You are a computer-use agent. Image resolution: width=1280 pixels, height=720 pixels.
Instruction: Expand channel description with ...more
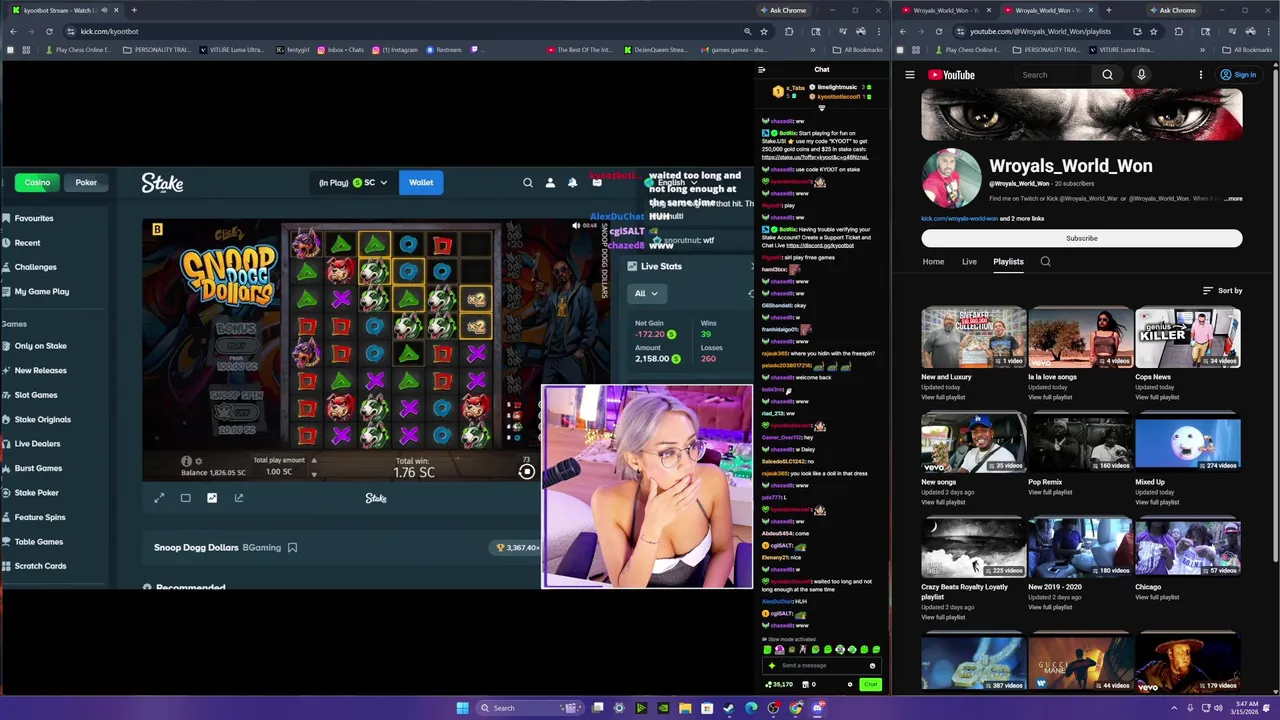pos(1234,199)
